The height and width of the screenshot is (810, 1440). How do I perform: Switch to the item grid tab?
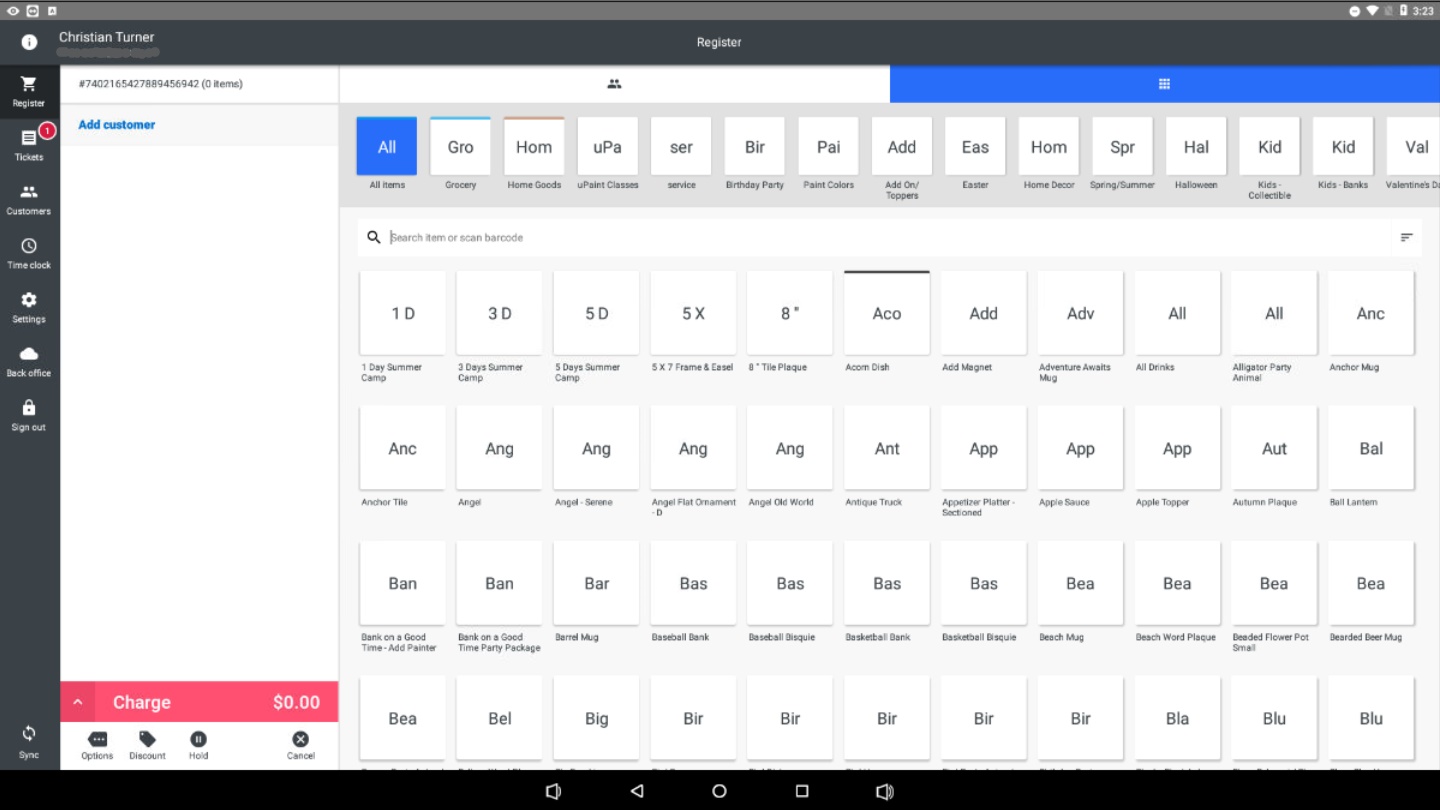click(1164, 84)
